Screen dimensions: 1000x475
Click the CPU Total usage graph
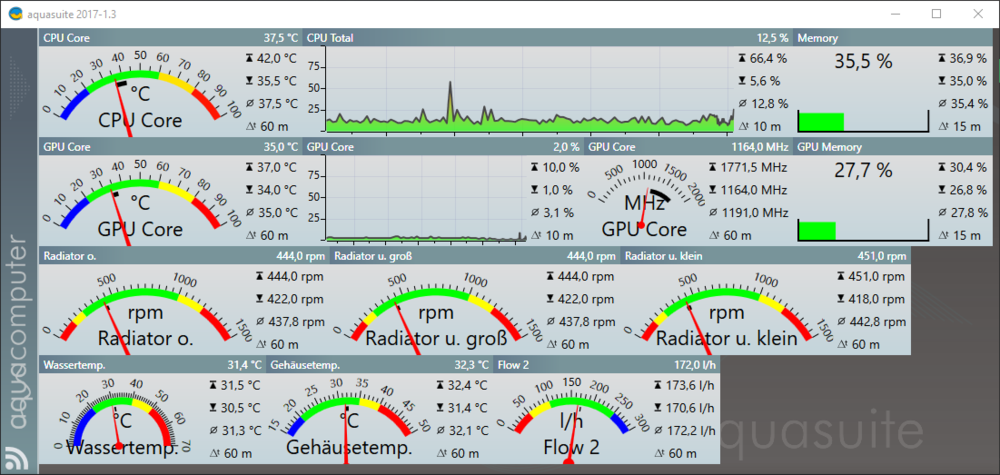[530, 90]
